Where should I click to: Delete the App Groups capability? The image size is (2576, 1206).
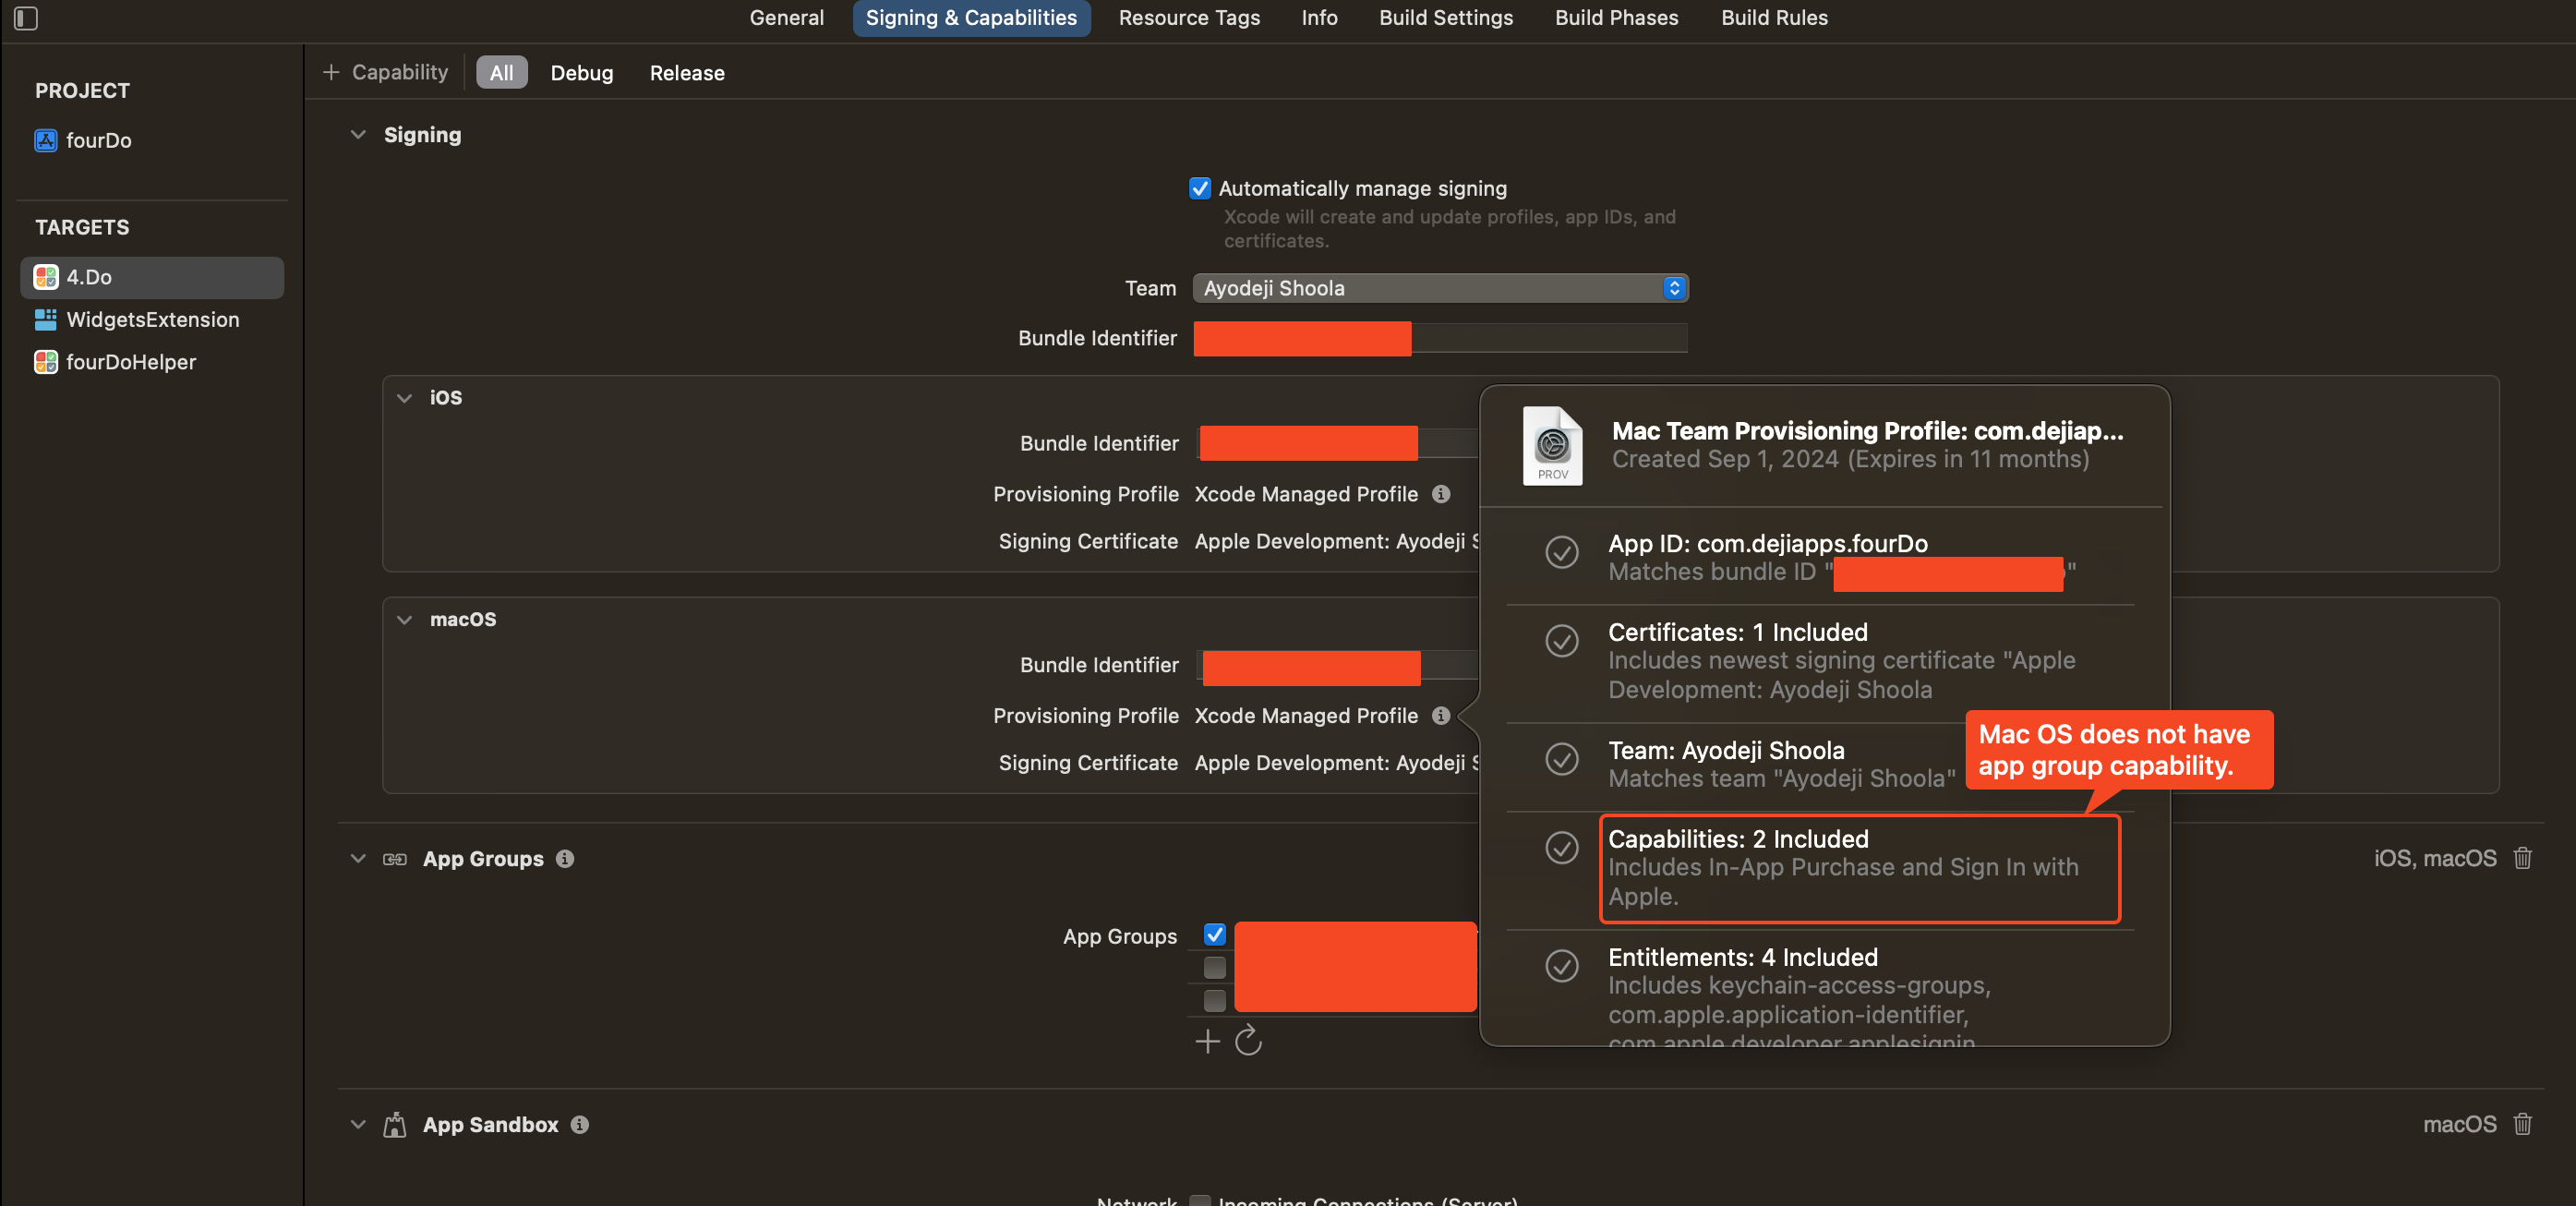[2523, 858]
